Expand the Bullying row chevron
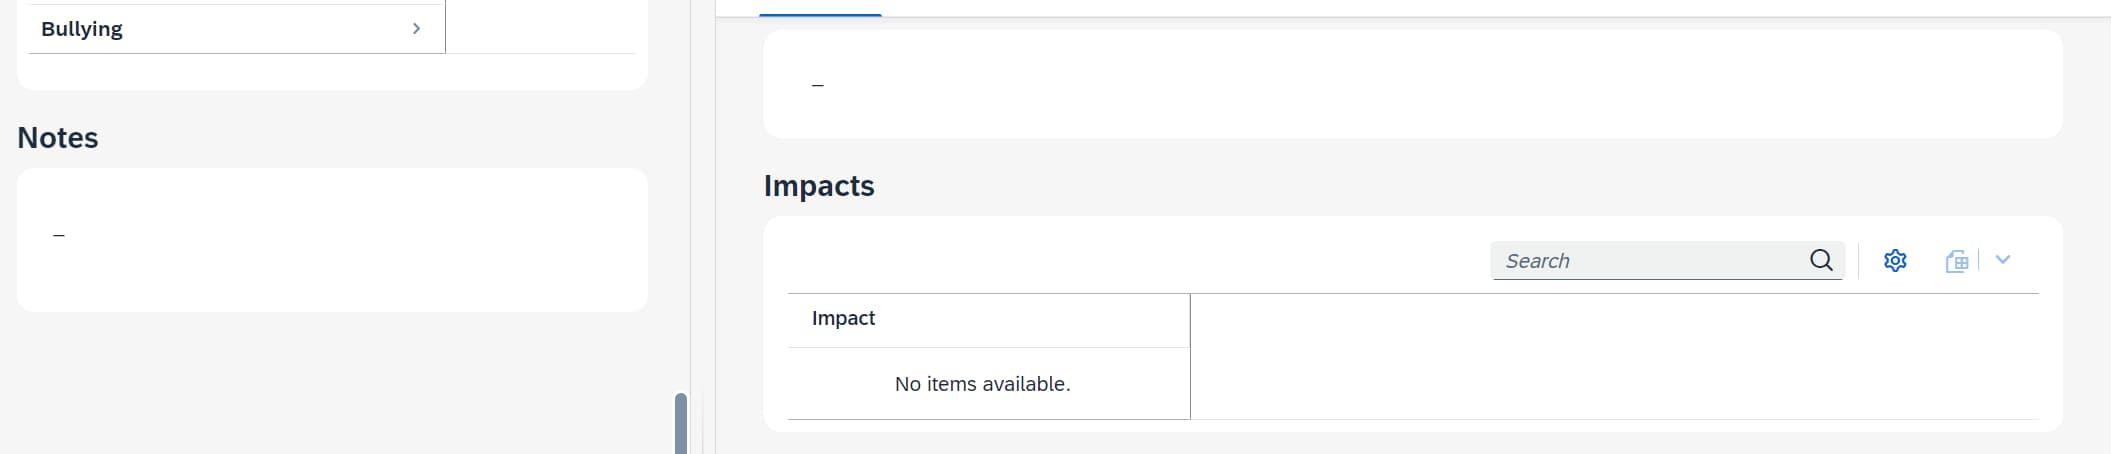Image resolution: width=2114 pixels, height=454 pixels. pyautogui.click(x=417, y=28)
